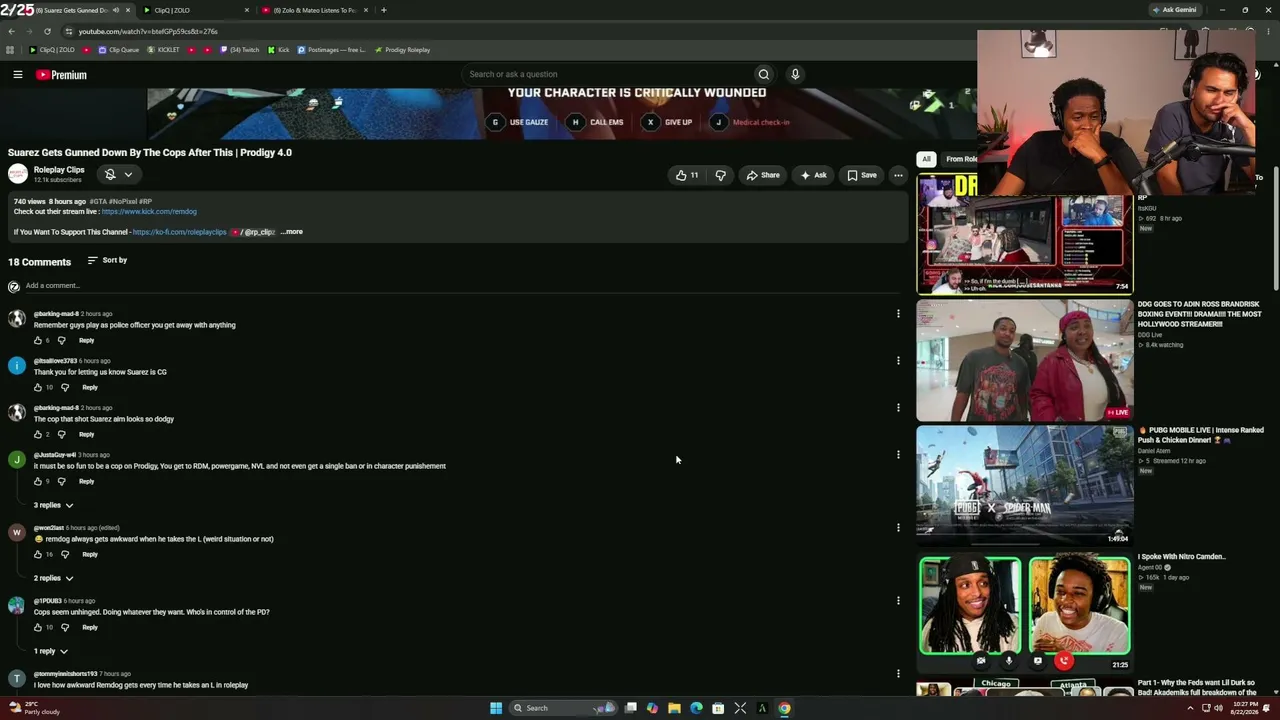The width and height of the screenshot is (1280, 720).
Task: Open options for the 'remdog always gets awkward' comment
Action: click(x=898, y=528)
